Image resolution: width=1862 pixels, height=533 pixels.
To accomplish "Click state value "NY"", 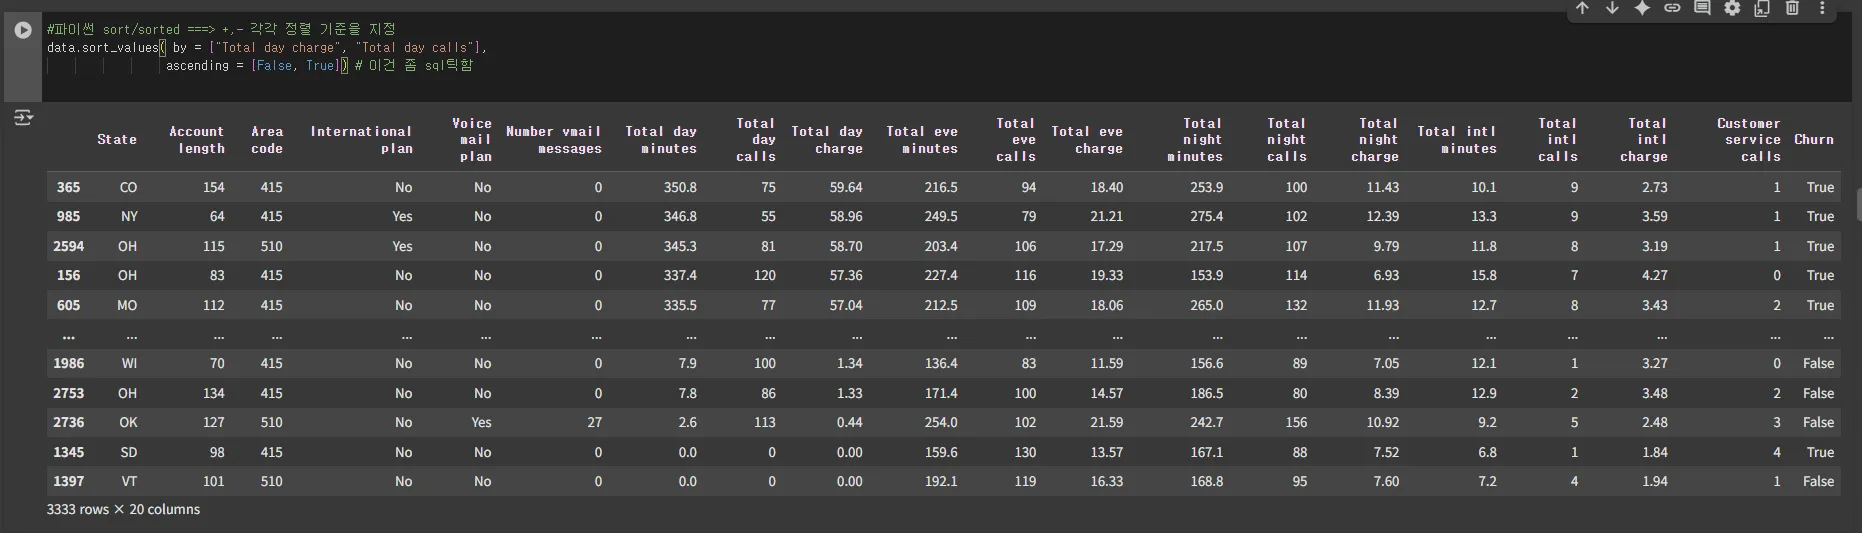I will pos(129,216).
